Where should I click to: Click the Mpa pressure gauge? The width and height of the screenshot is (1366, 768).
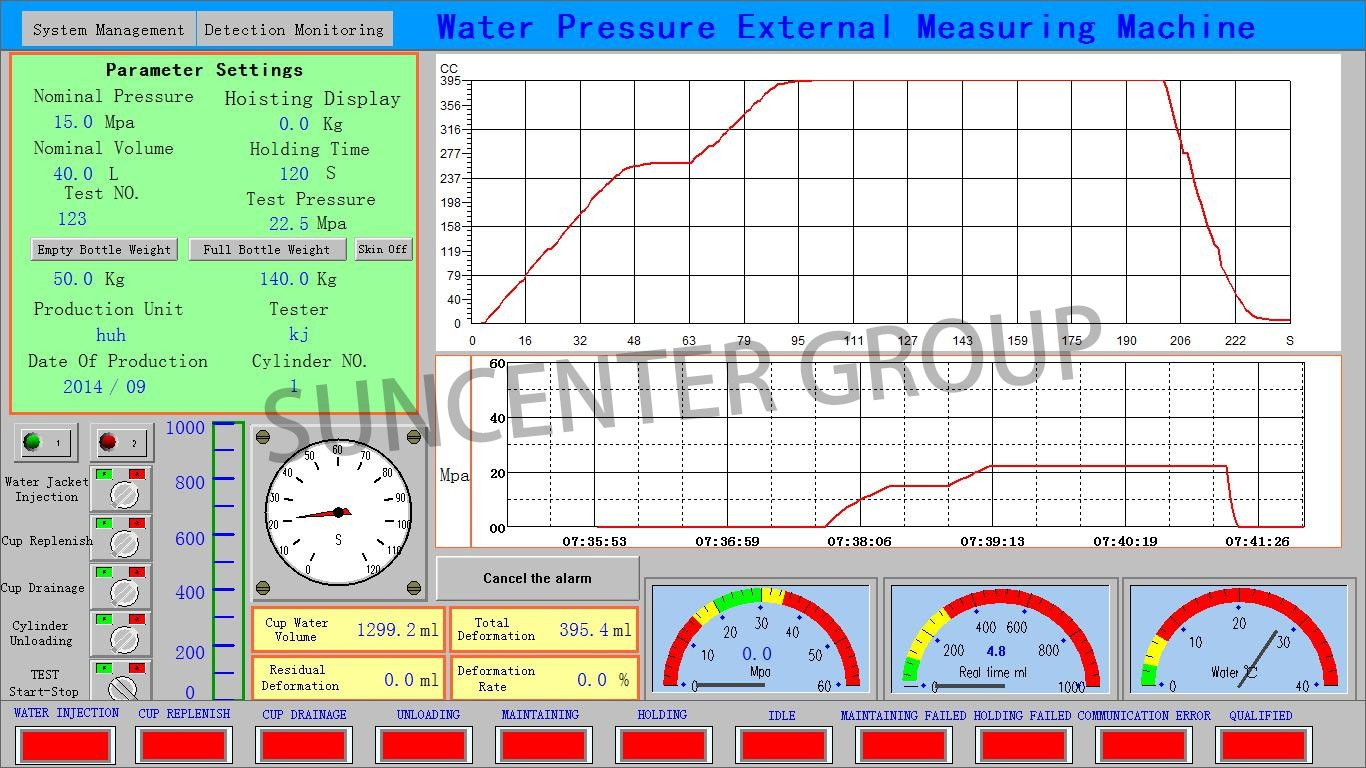[x=761, y=640]
